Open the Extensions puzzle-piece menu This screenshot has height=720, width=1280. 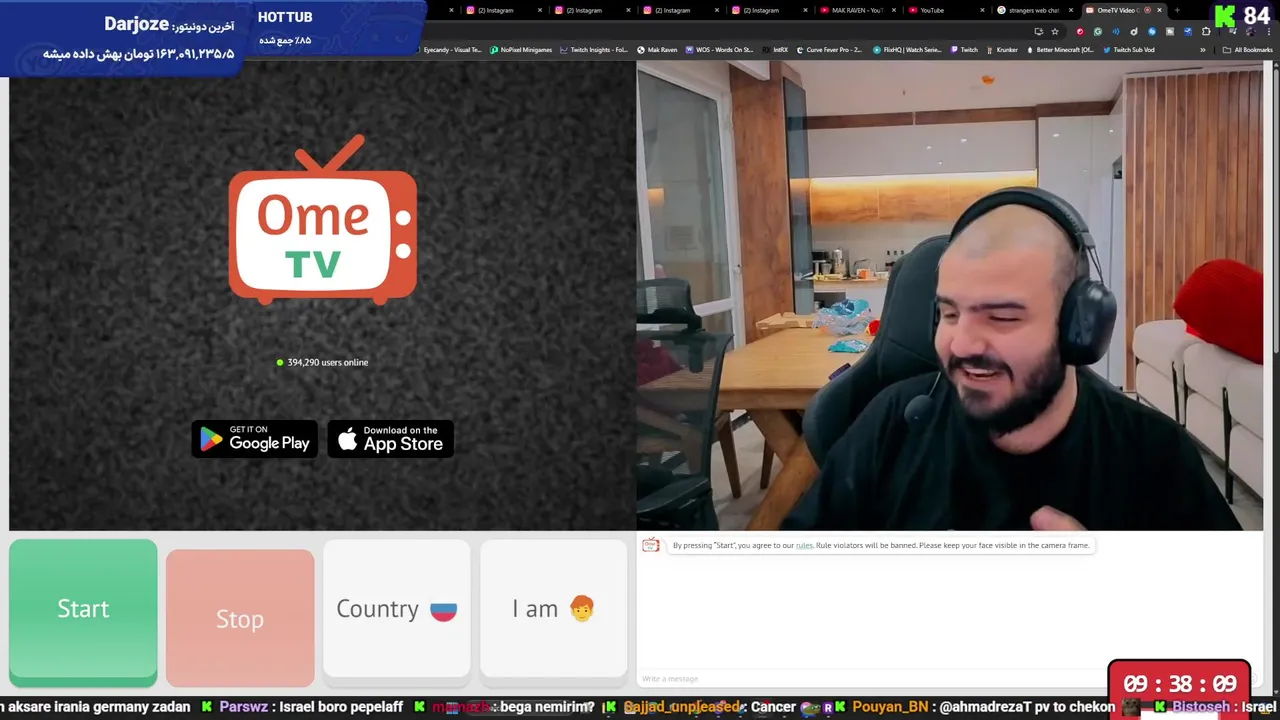tap(1206, 31)
